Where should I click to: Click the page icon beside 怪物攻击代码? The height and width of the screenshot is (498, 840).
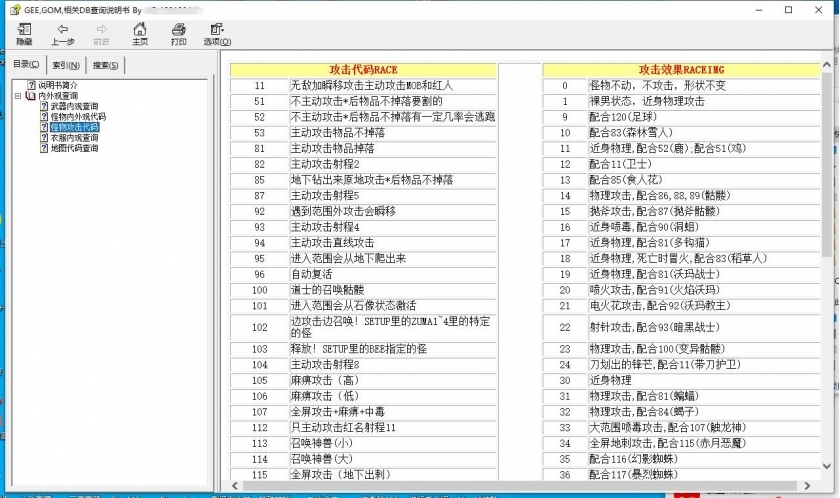pos(44,128)
